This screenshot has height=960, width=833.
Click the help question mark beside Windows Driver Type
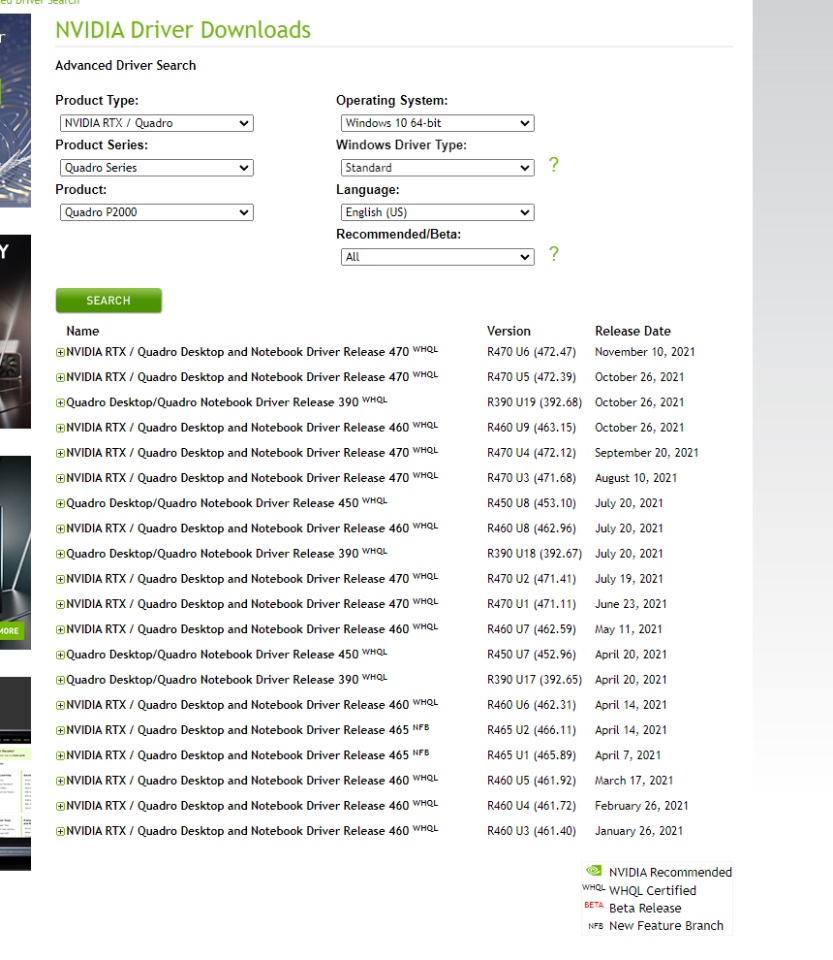[553, 165]
